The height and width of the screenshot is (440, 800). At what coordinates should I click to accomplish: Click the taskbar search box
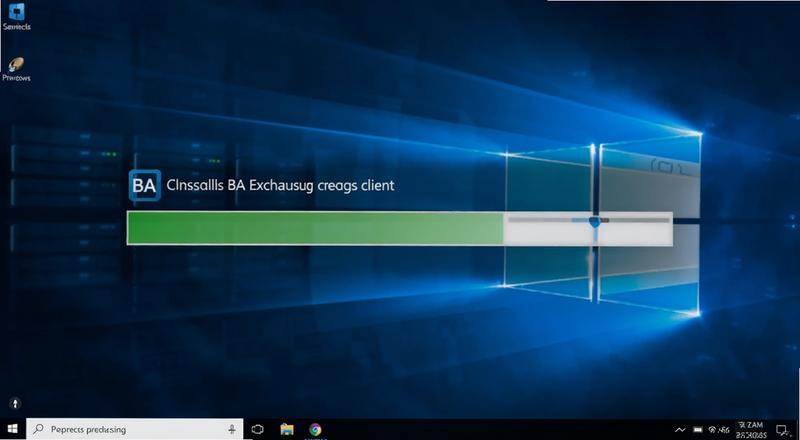(x=135, y=429)
